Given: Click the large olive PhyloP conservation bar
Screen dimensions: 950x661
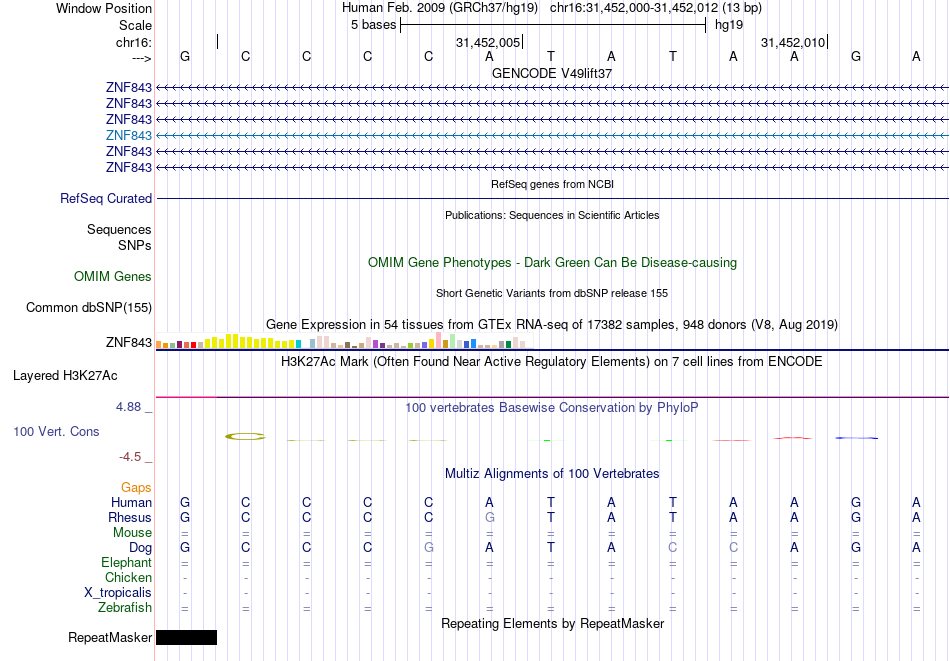Looking at the screenshot, I should click(x=245, y=436).
